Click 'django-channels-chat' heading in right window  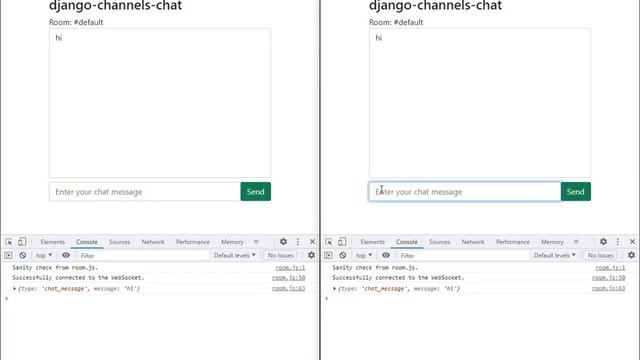436,6
